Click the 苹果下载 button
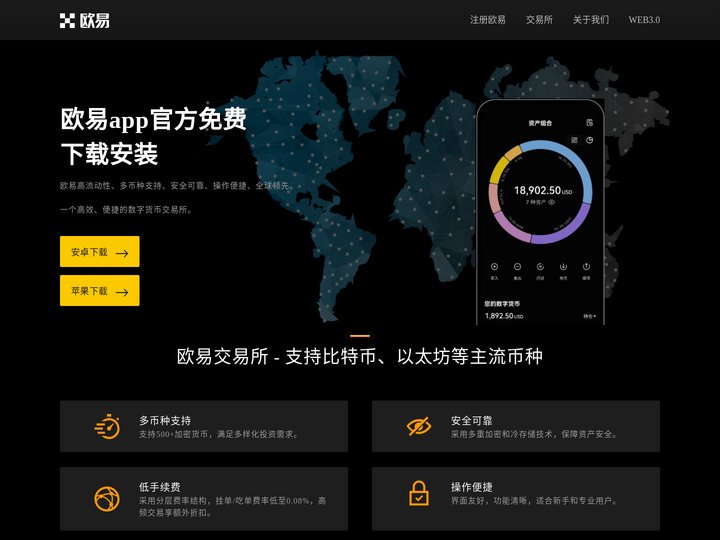Viewport: 720px width, 540px height. pos(100,291)
